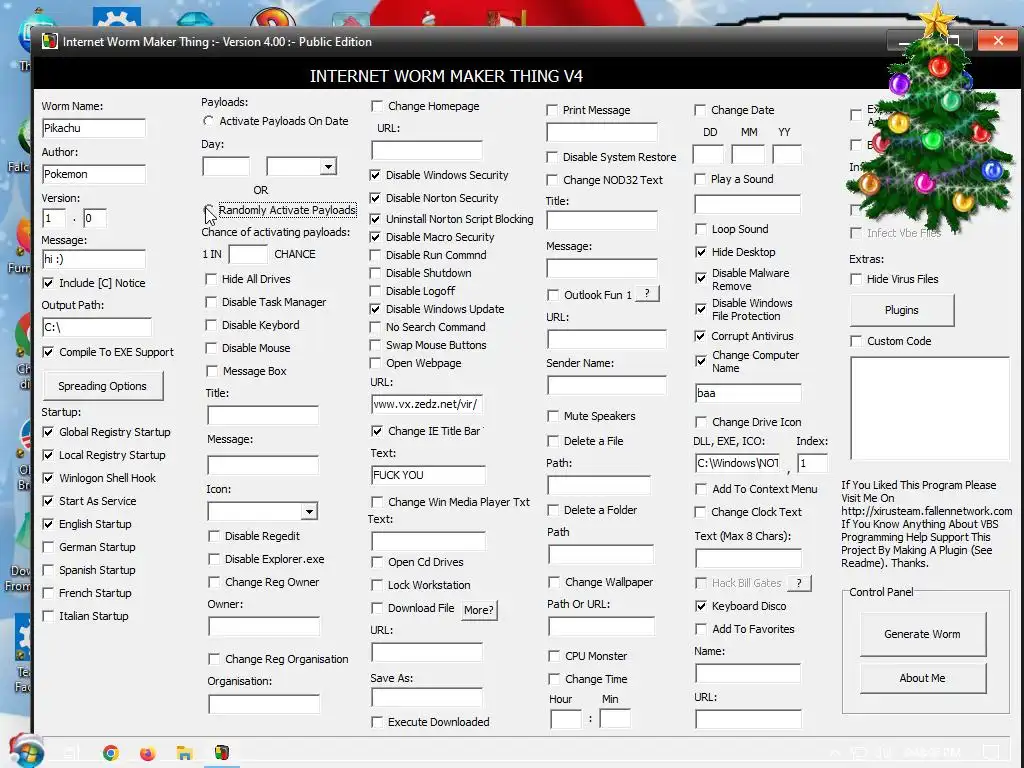
Task: Click the Worm Maker title bar icon
Action: (x=50, y=41)
